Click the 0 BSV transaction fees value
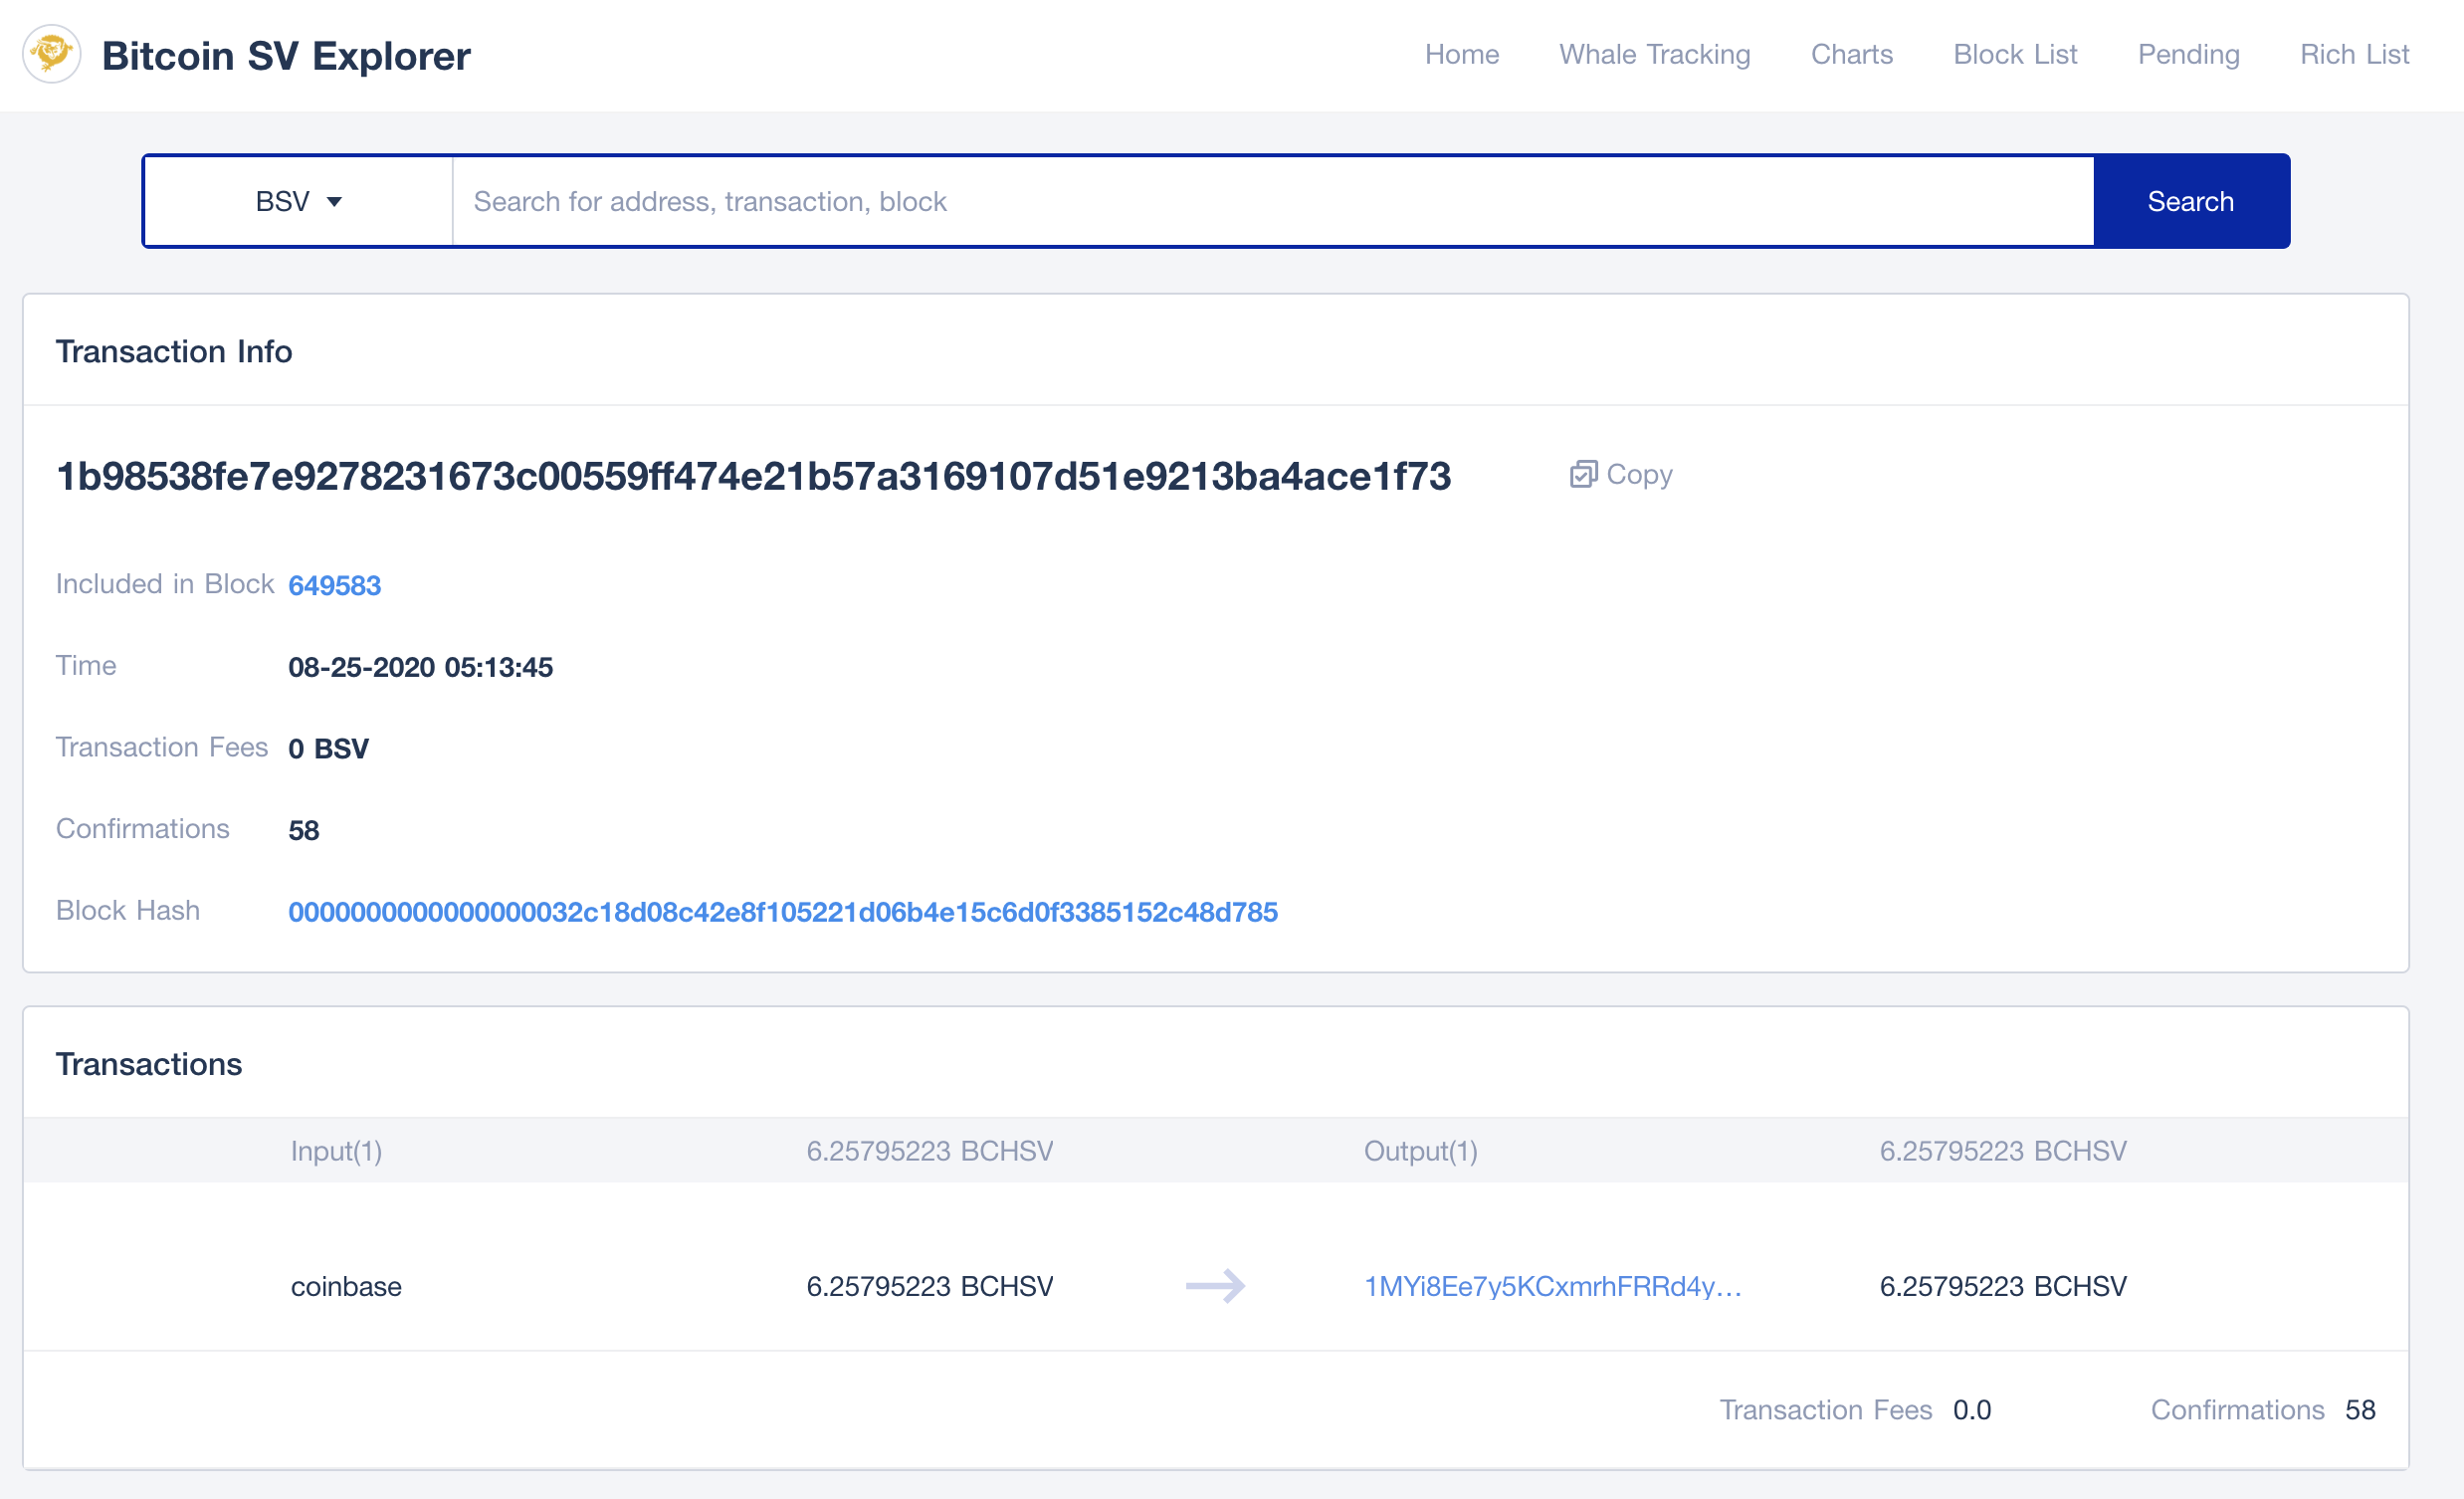 click(x=328, y=749)
